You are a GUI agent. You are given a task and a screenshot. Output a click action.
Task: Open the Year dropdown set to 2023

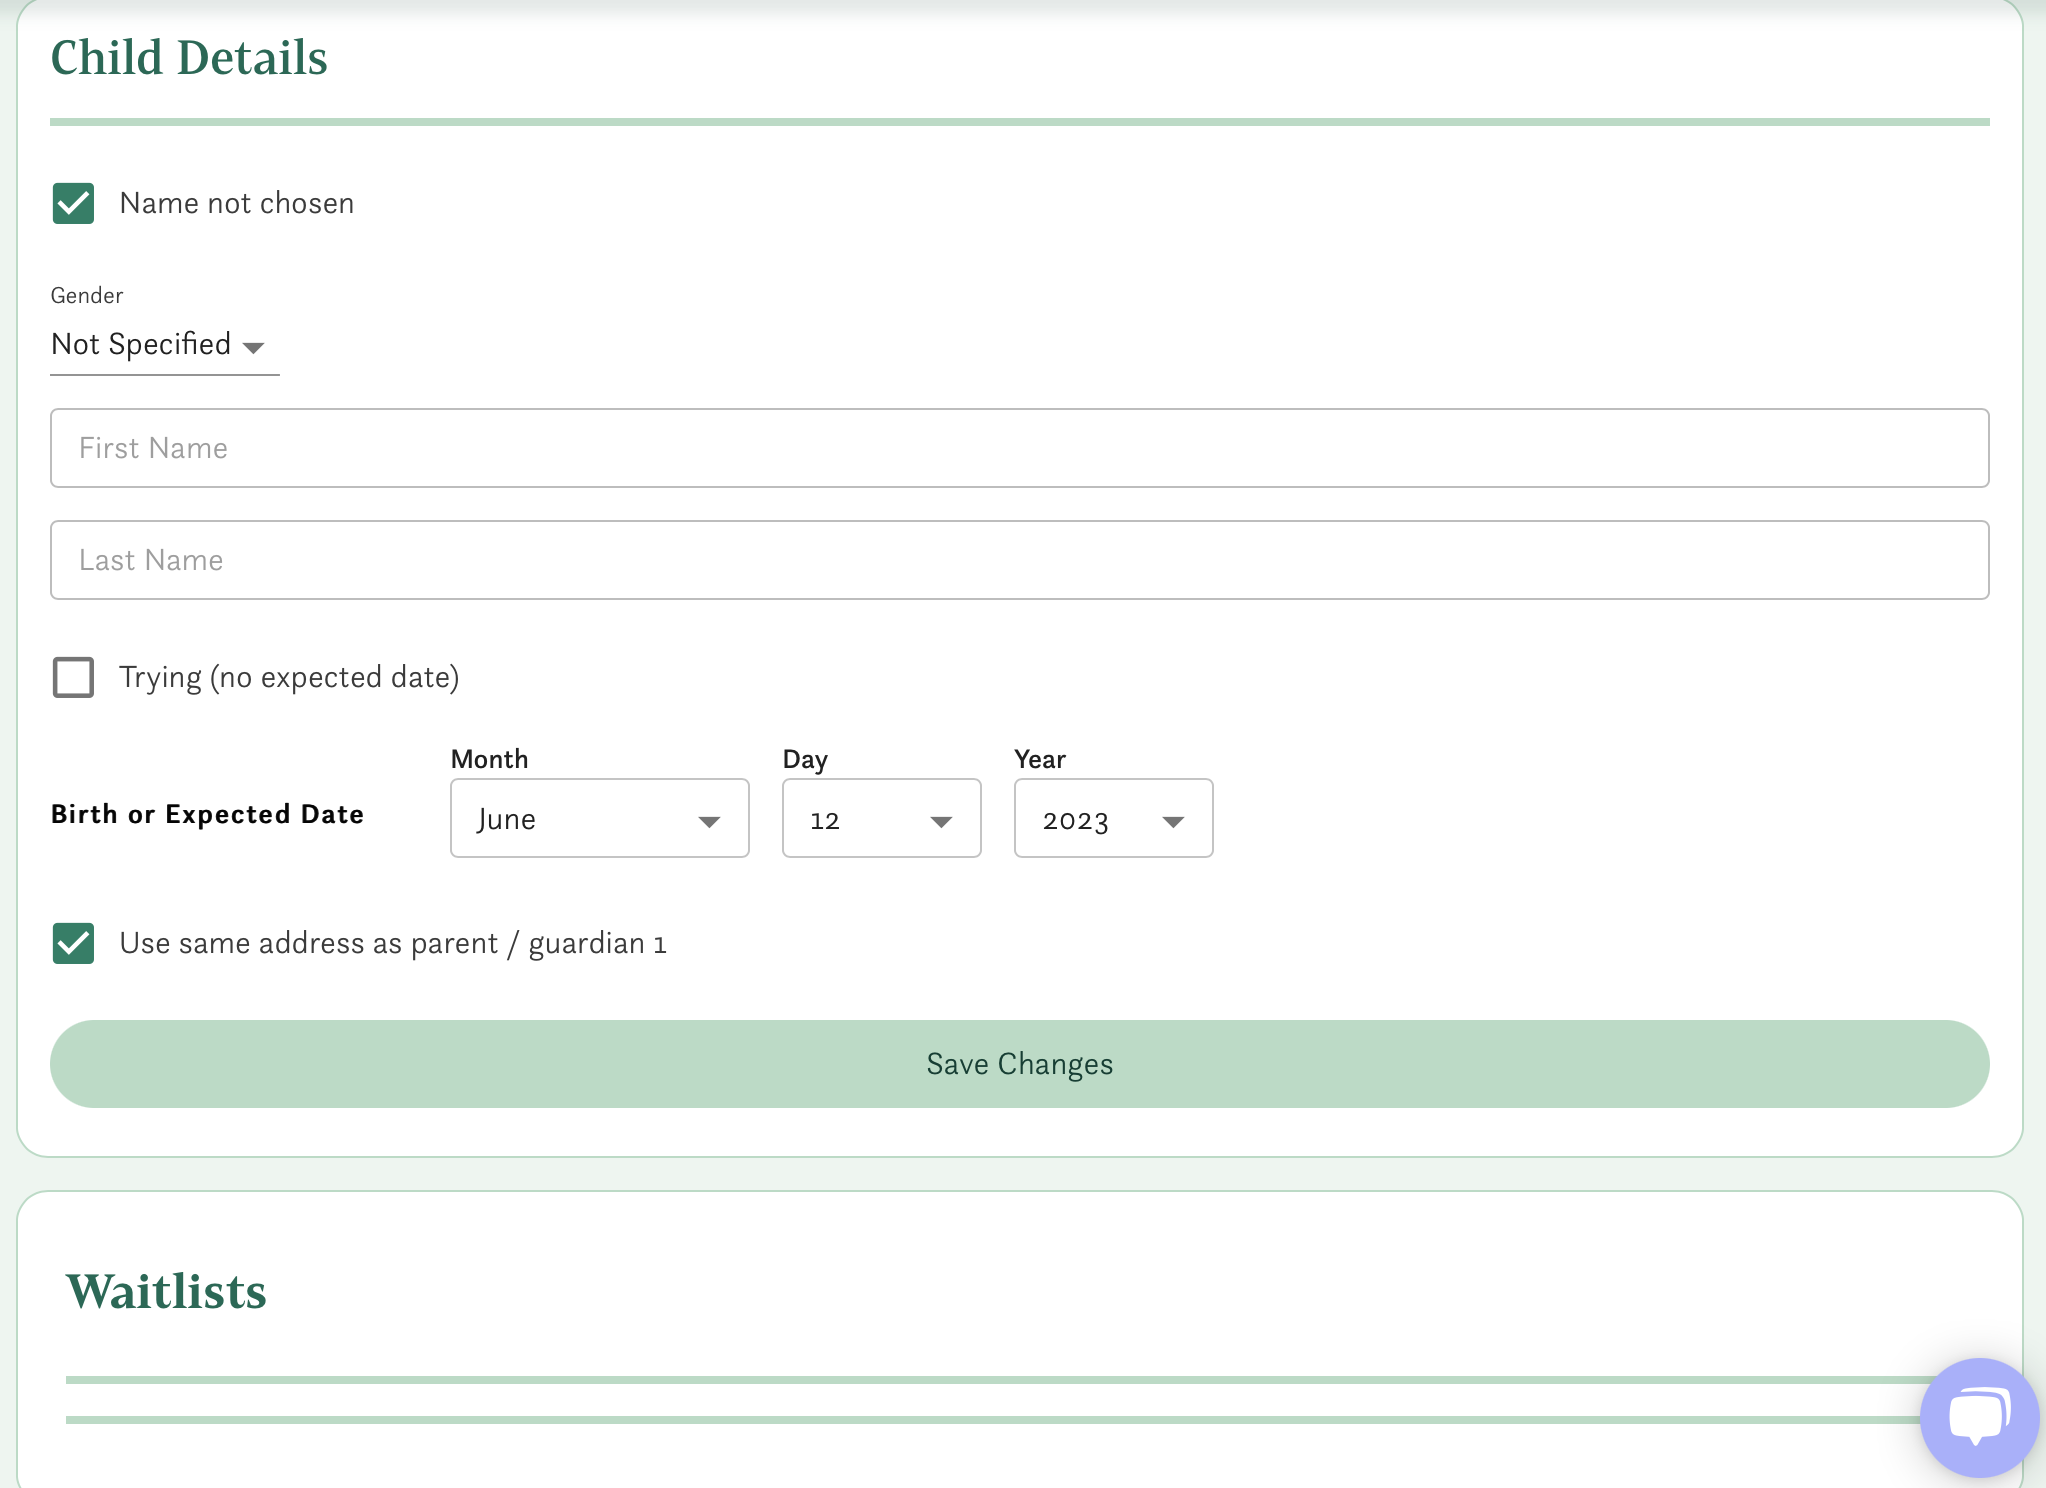[x=1114, y=818]
